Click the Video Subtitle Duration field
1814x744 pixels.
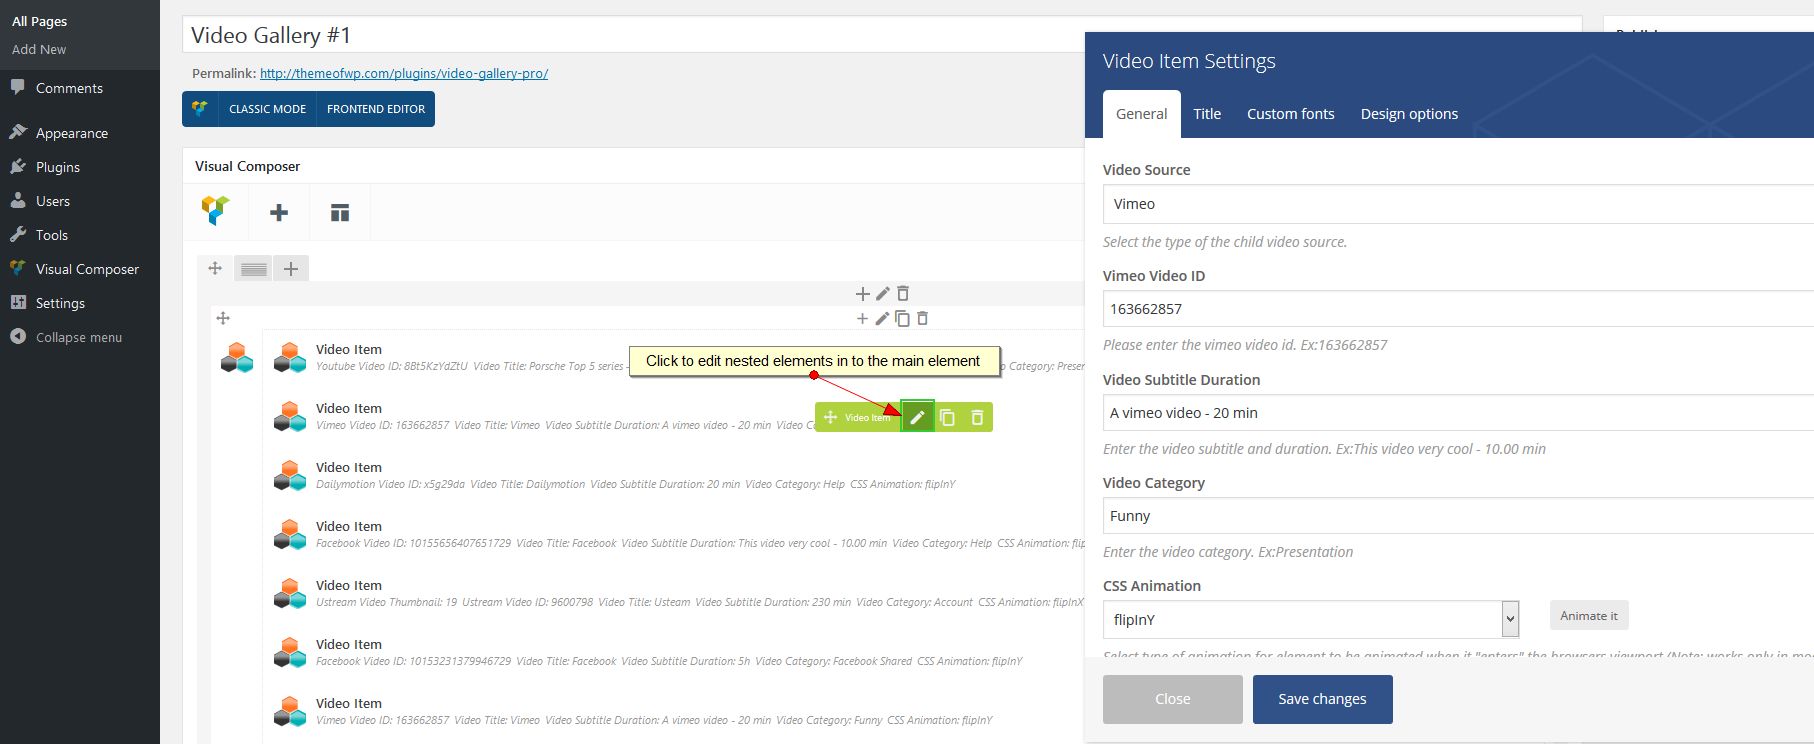click(1458, 413)
